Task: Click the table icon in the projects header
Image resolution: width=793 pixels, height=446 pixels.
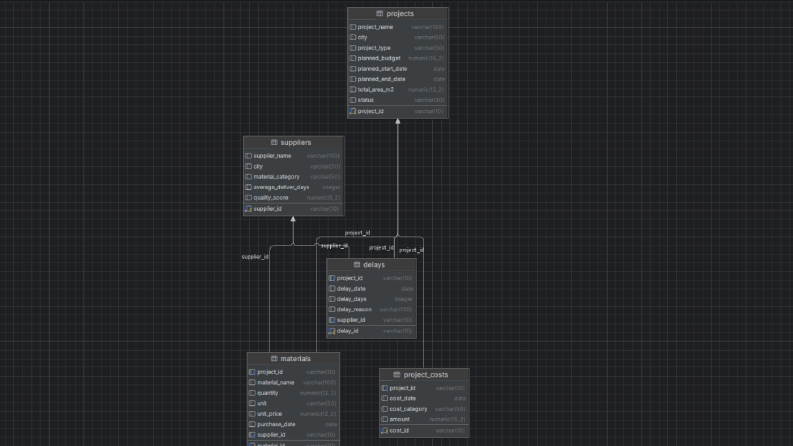Action: pos(379,14)
